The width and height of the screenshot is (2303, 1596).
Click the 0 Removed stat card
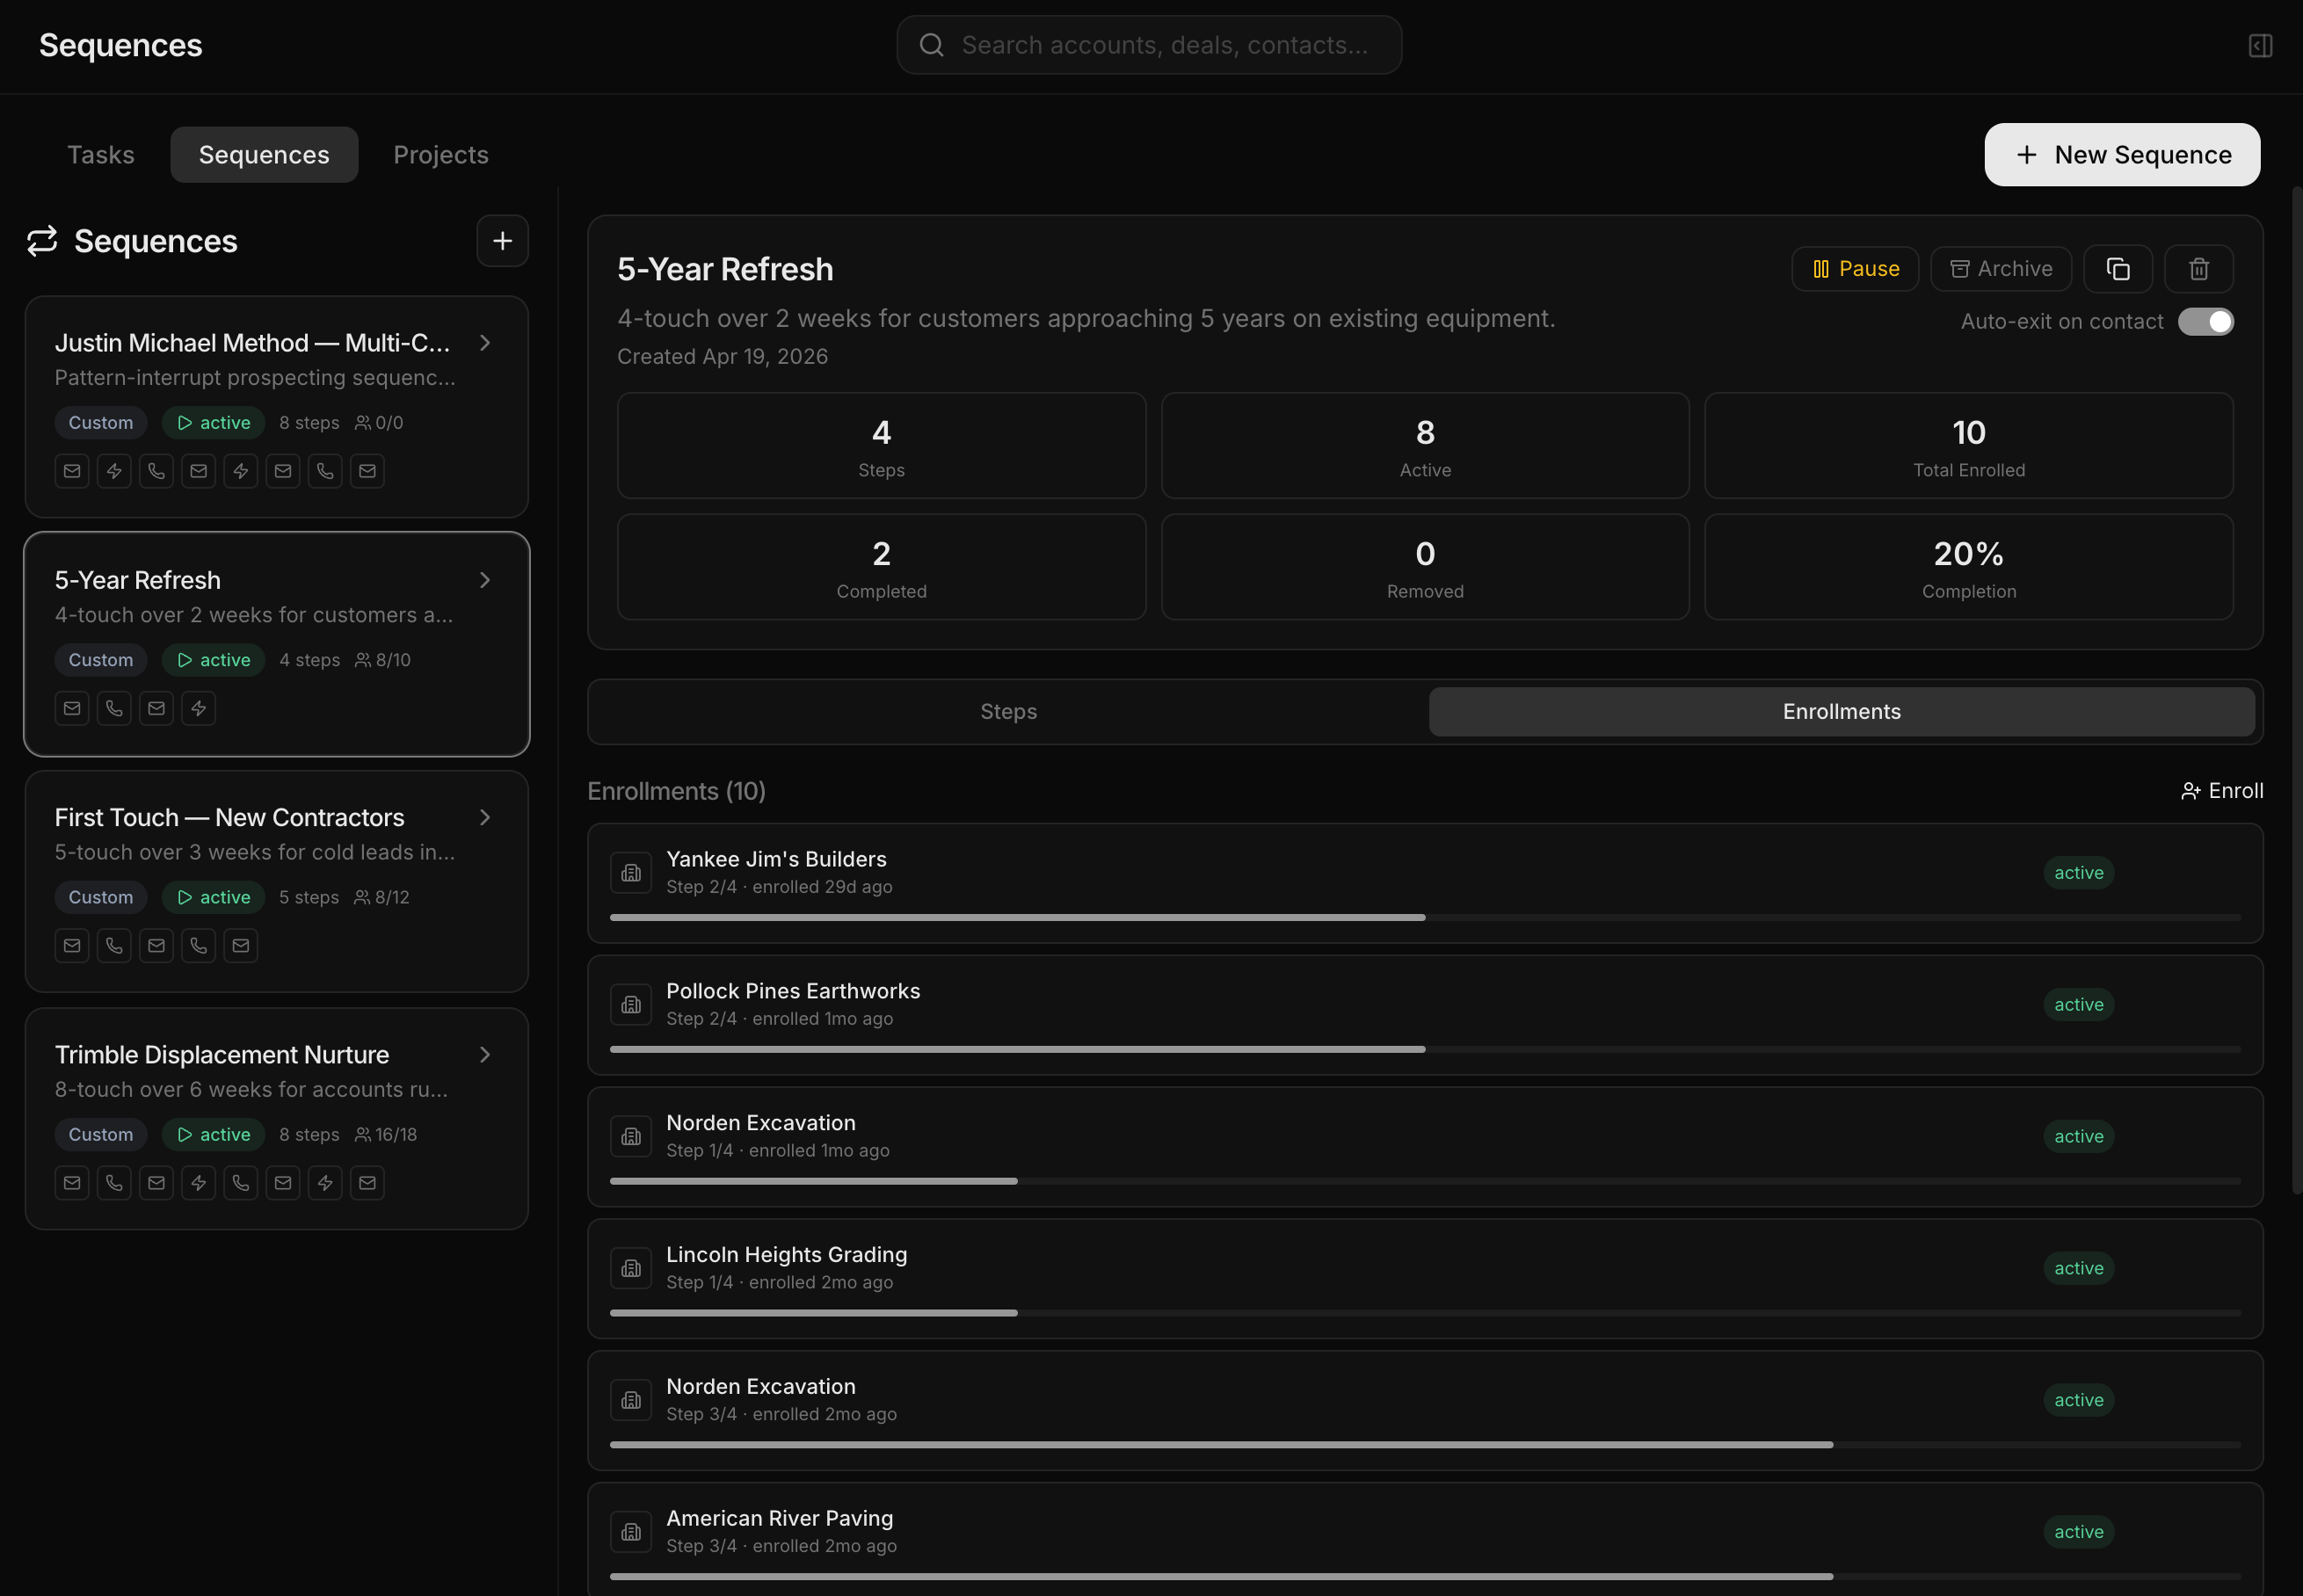[1425, 567]
